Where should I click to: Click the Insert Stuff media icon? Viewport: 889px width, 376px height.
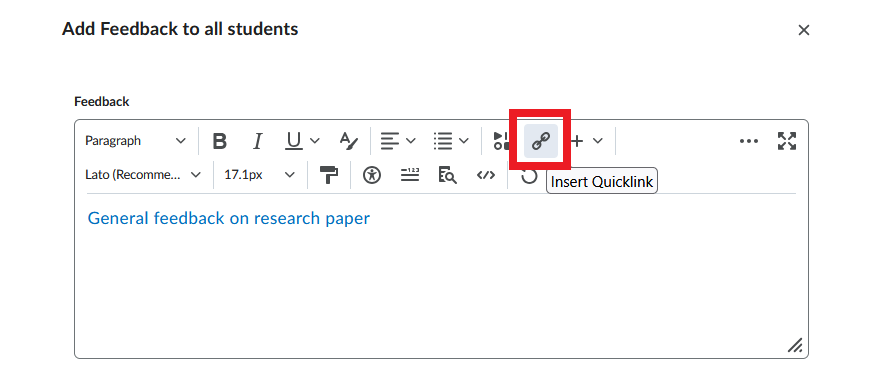pos(501,141)
